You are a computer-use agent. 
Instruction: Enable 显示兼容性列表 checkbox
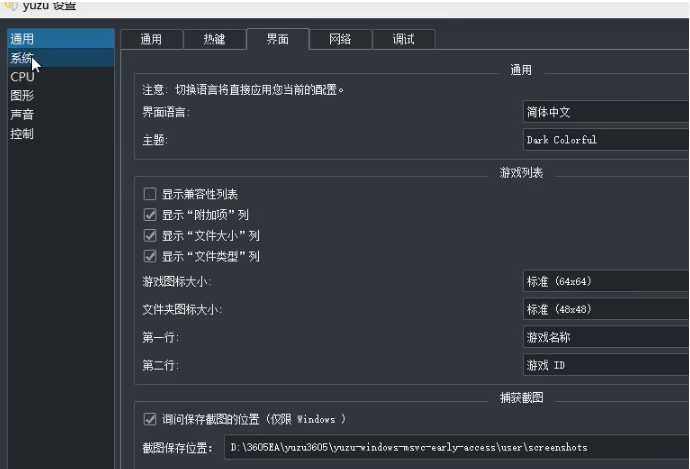pyautogui.click(x=150, y=194)
